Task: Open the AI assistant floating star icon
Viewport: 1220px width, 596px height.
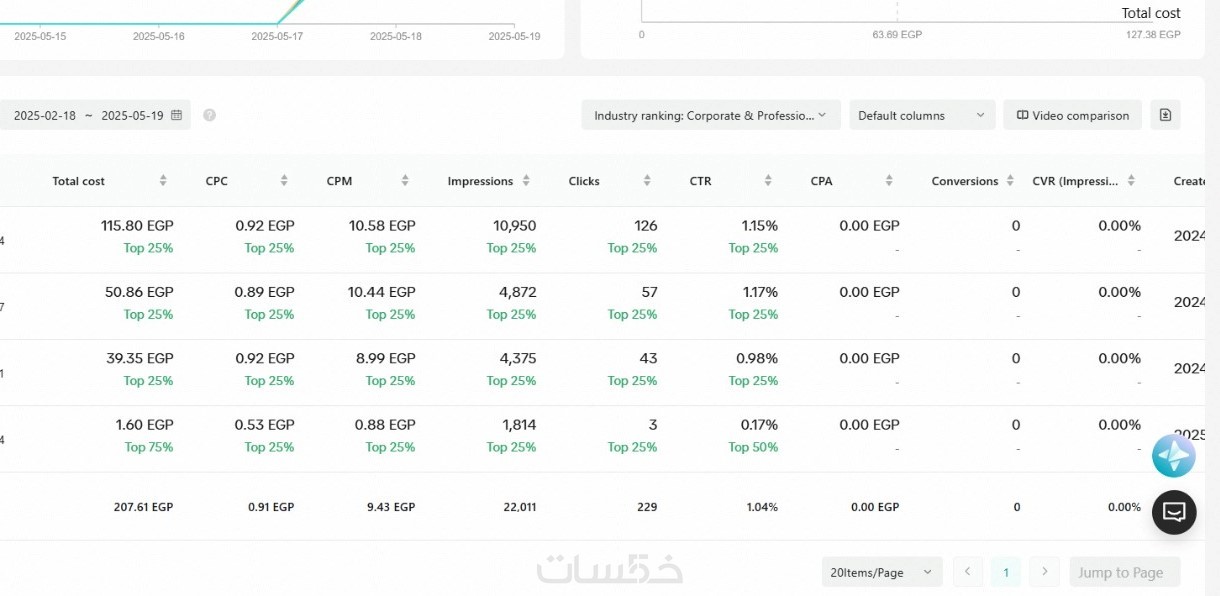Action: (x=1173, y=456)
